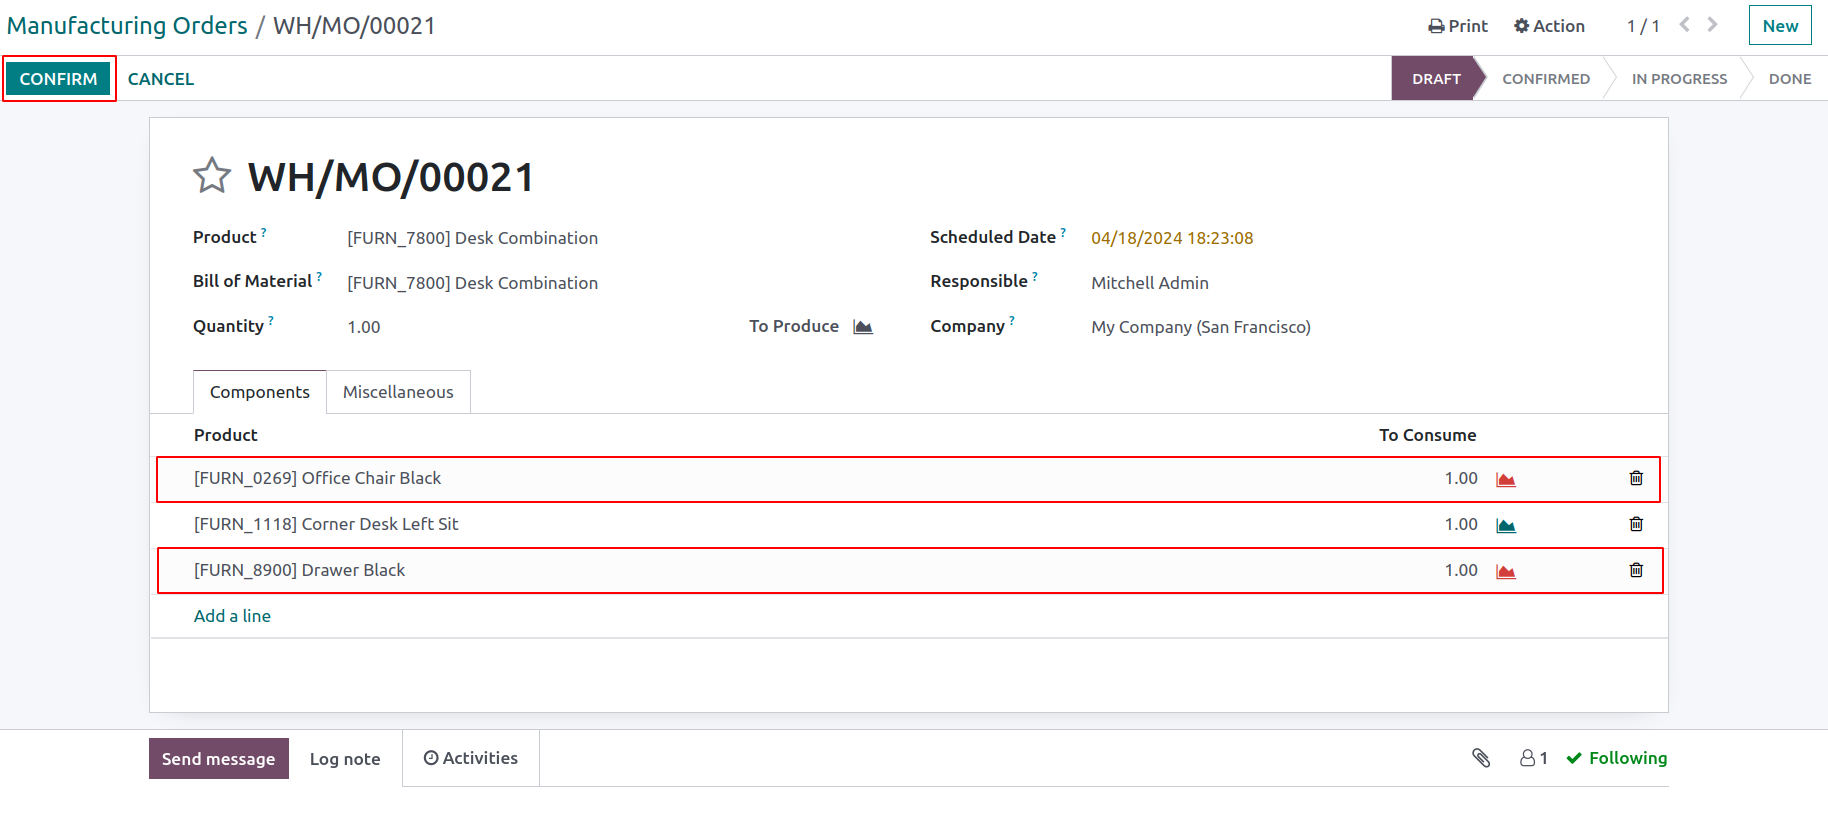
Task: Click the Quantity help question mark
Action: (271, 321)
